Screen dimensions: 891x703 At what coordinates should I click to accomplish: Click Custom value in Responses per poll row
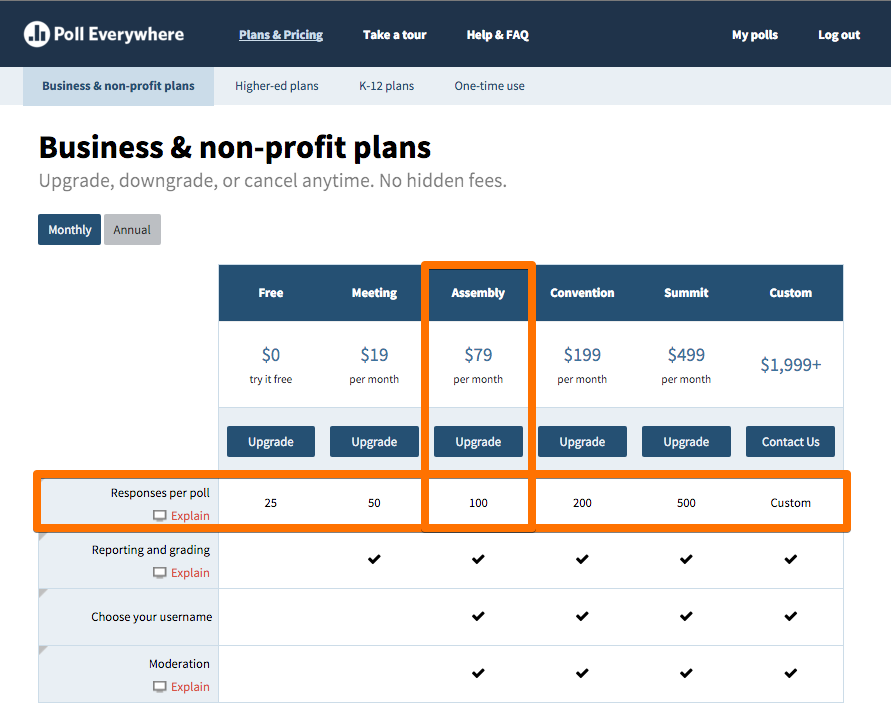pyautogui.click(x=790, y=503)
